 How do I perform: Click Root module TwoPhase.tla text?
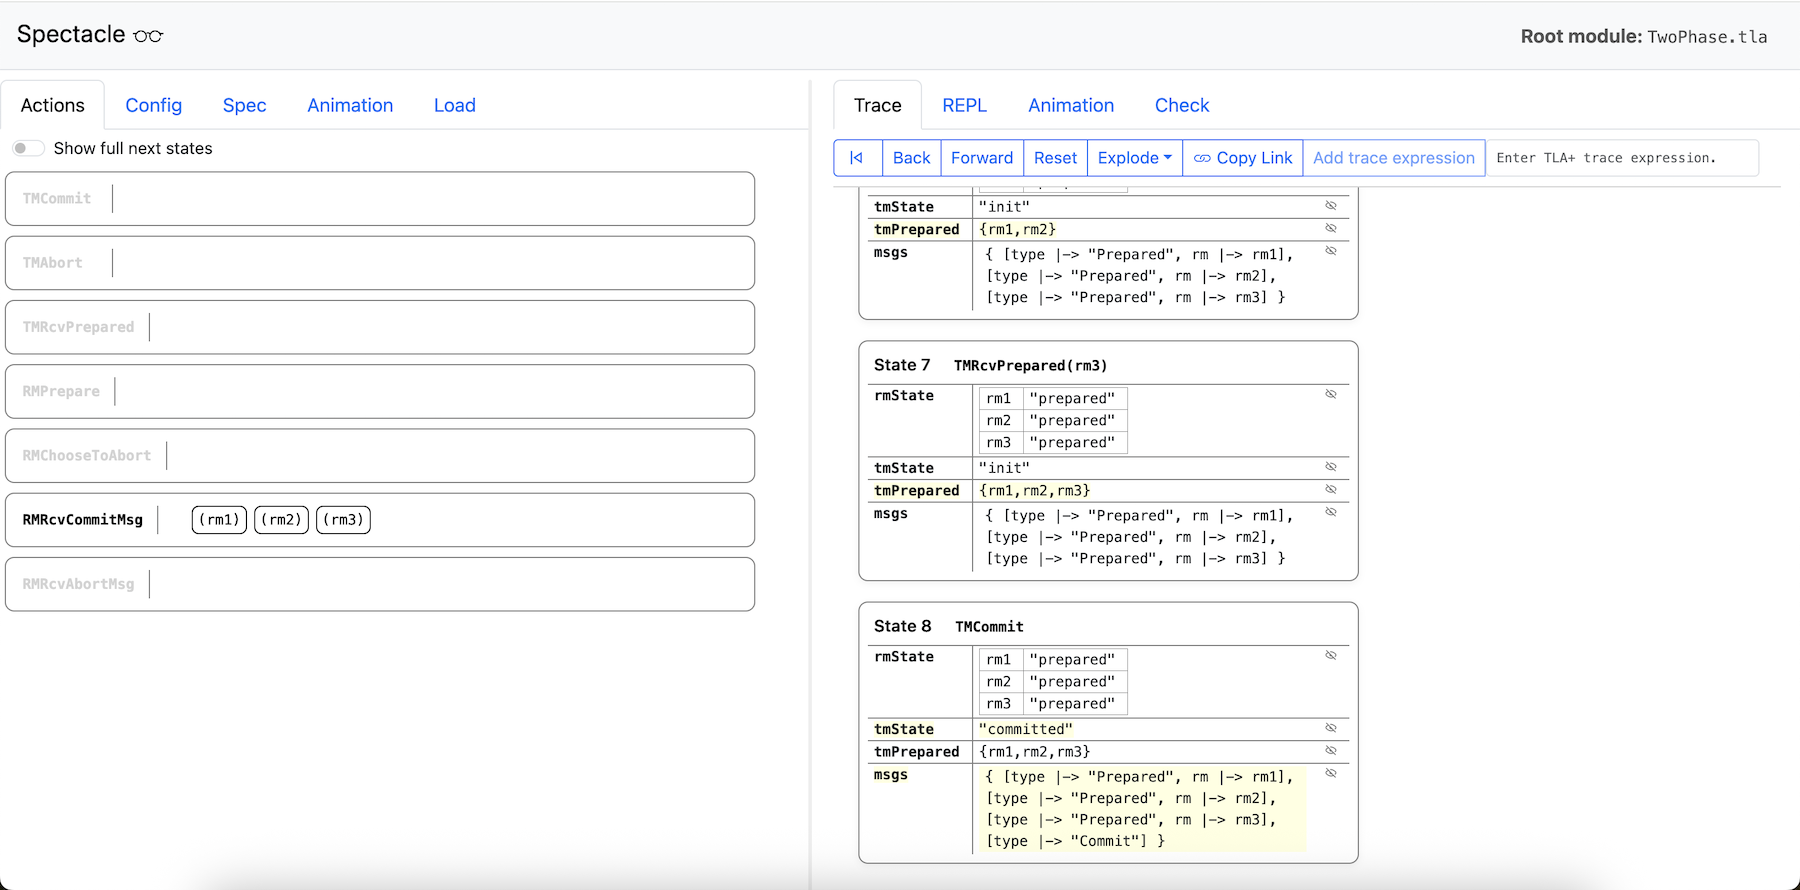pyautogui.click(x=1644, y=37)
